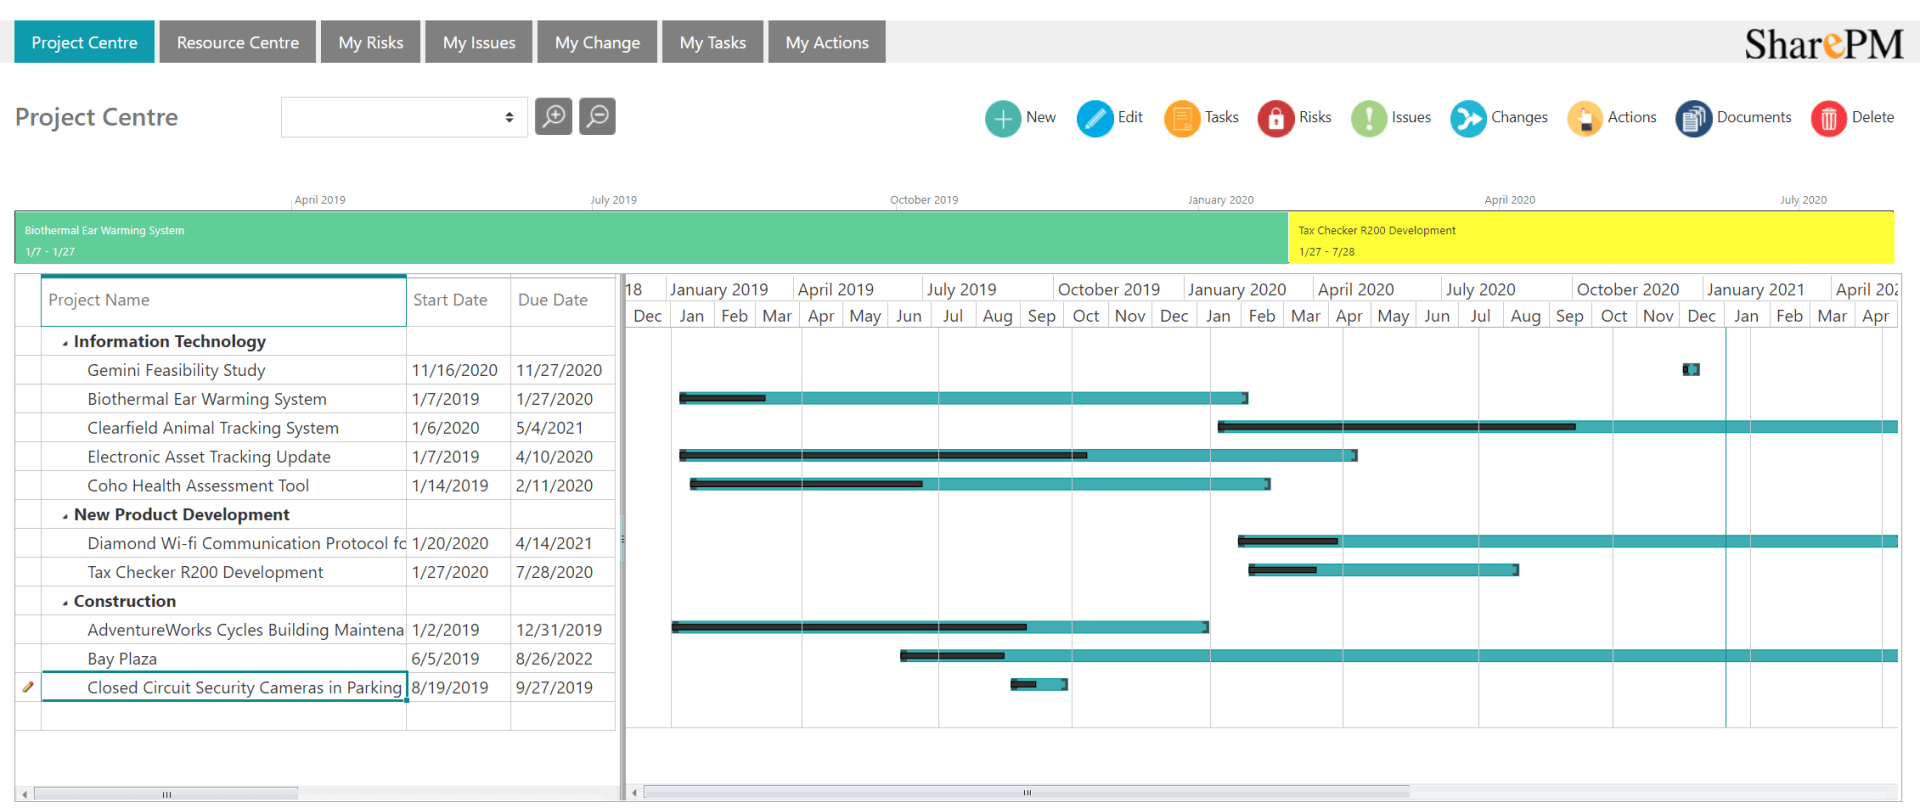Click the blue Edit pencil icon
The width and height of the screenshot is (1920, 808).
click(1095, 118)
